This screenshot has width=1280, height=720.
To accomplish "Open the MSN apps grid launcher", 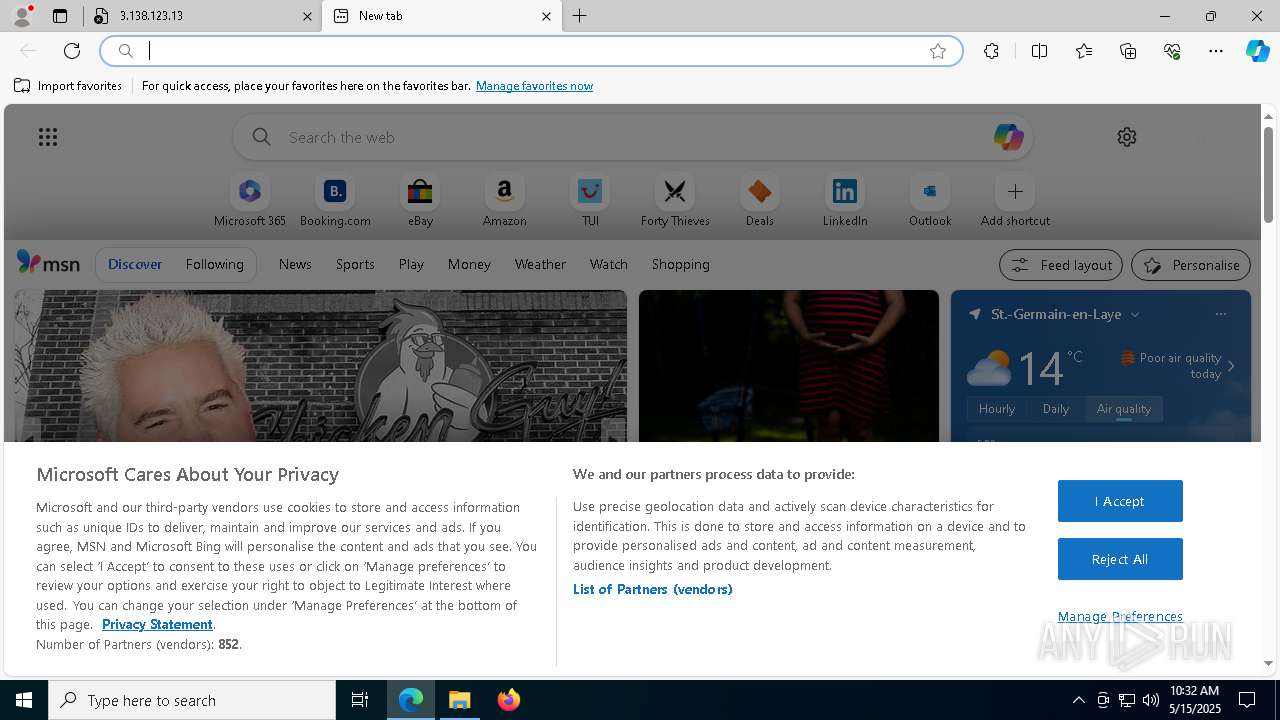I will coord(48,137).
